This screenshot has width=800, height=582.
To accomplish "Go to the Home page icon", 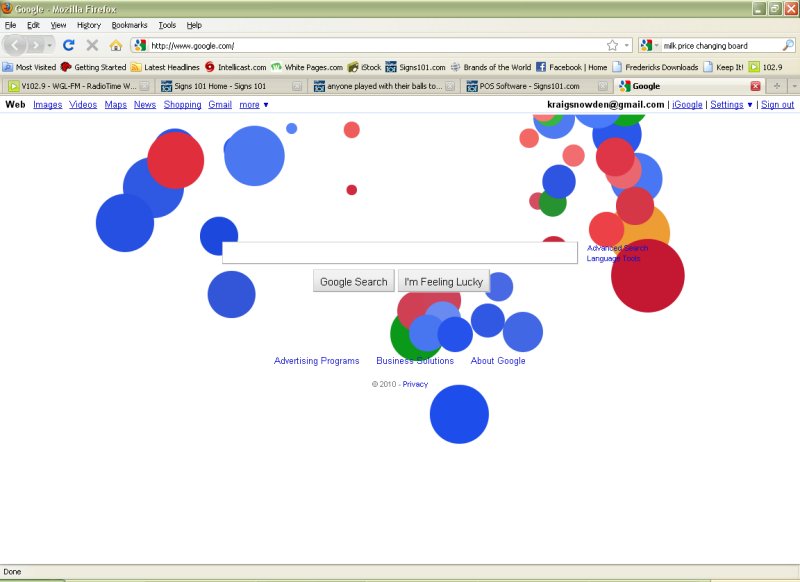I will point(116,45).
